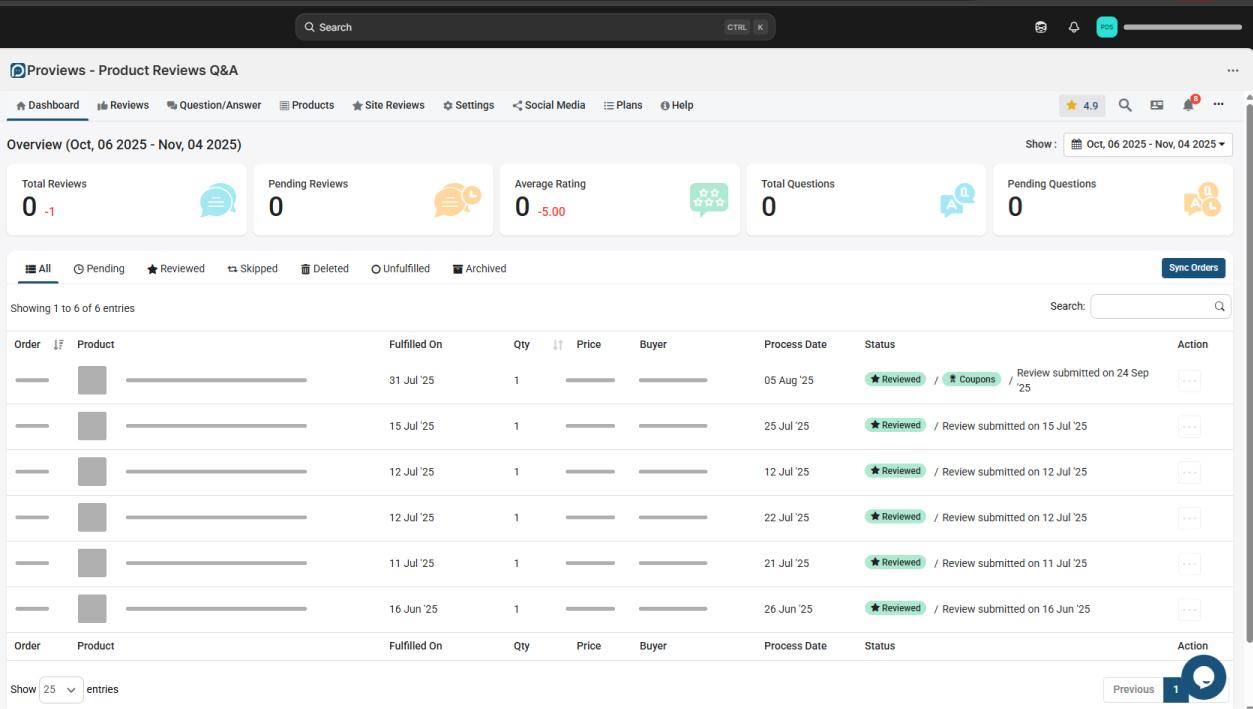
Task: Click the search icon in table search box
Action: pos(1219,307)
